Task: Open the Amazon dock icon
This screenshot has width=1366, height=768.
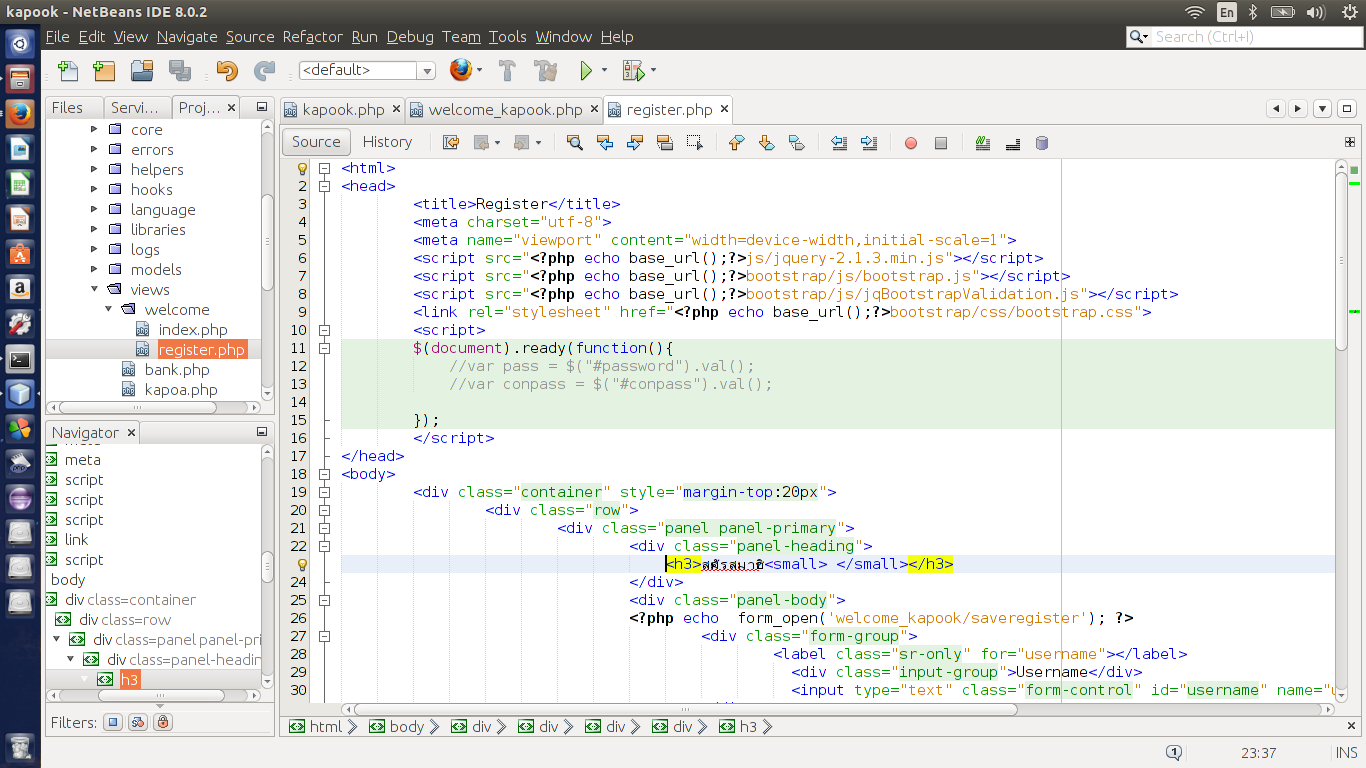Action: 20,289
